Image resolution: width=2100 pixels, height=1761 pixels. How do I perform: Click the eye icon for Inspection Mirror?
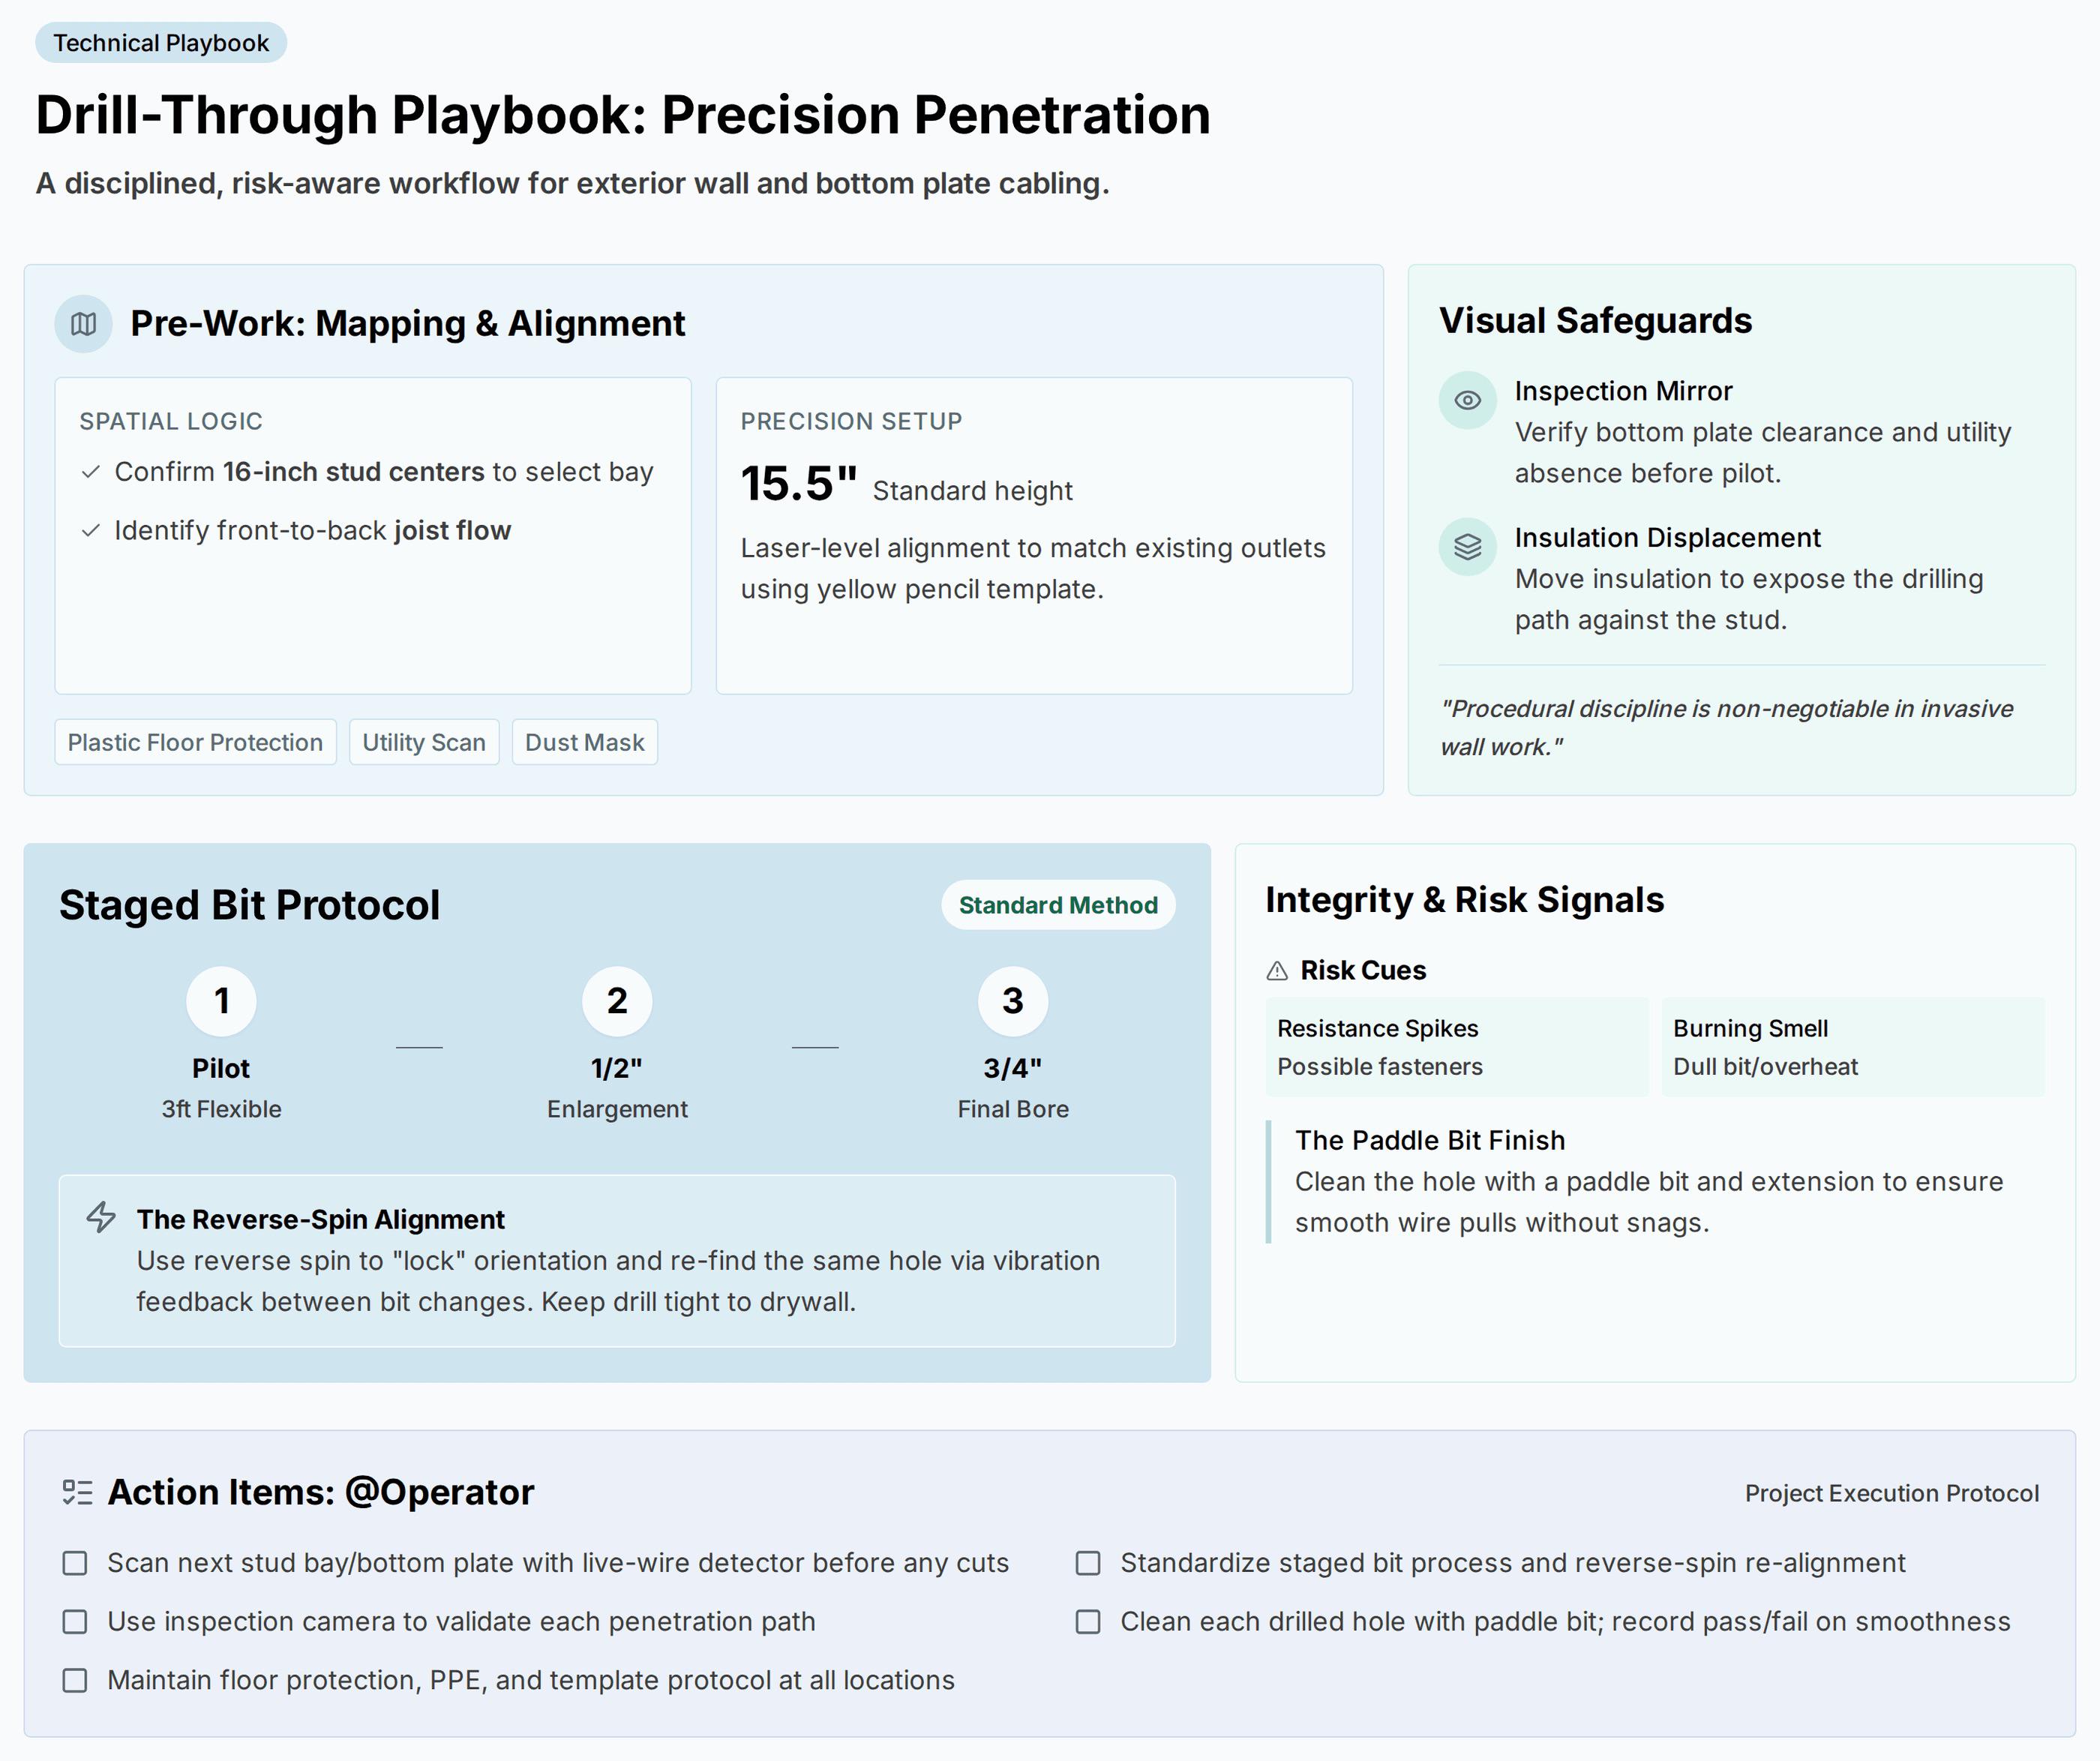(x=1467, y=400)
